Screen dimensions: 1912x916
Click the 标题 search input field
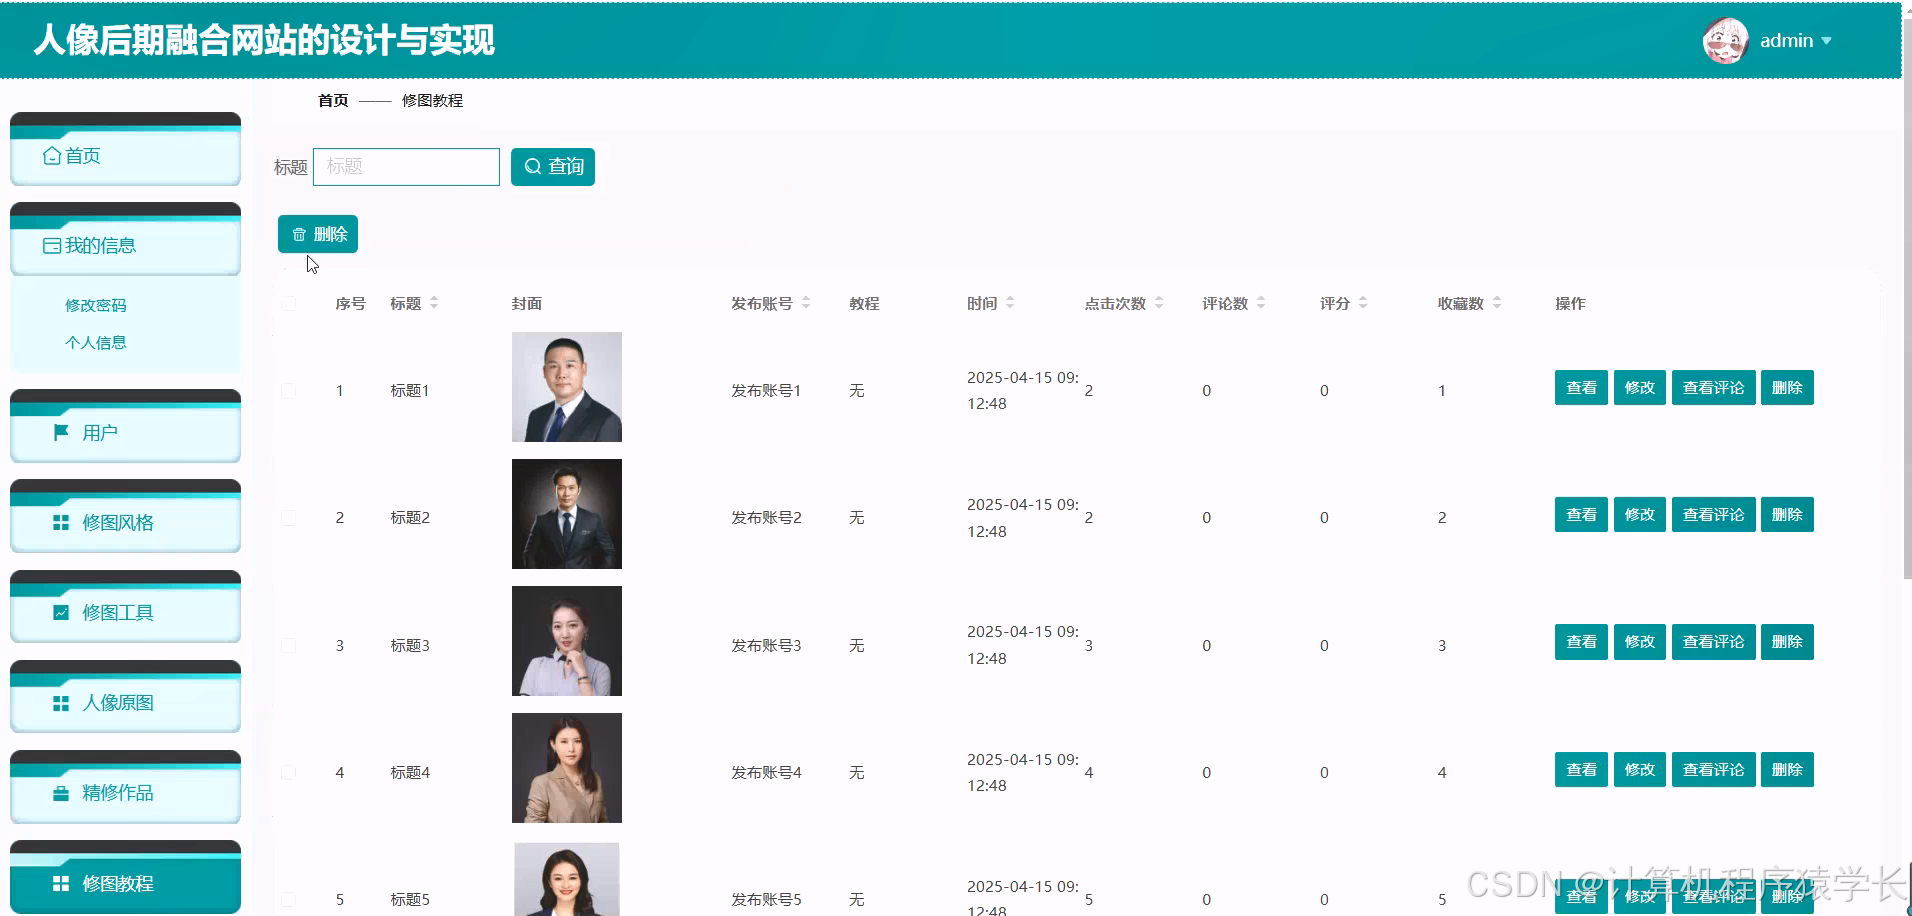click(x=405, y=166)
